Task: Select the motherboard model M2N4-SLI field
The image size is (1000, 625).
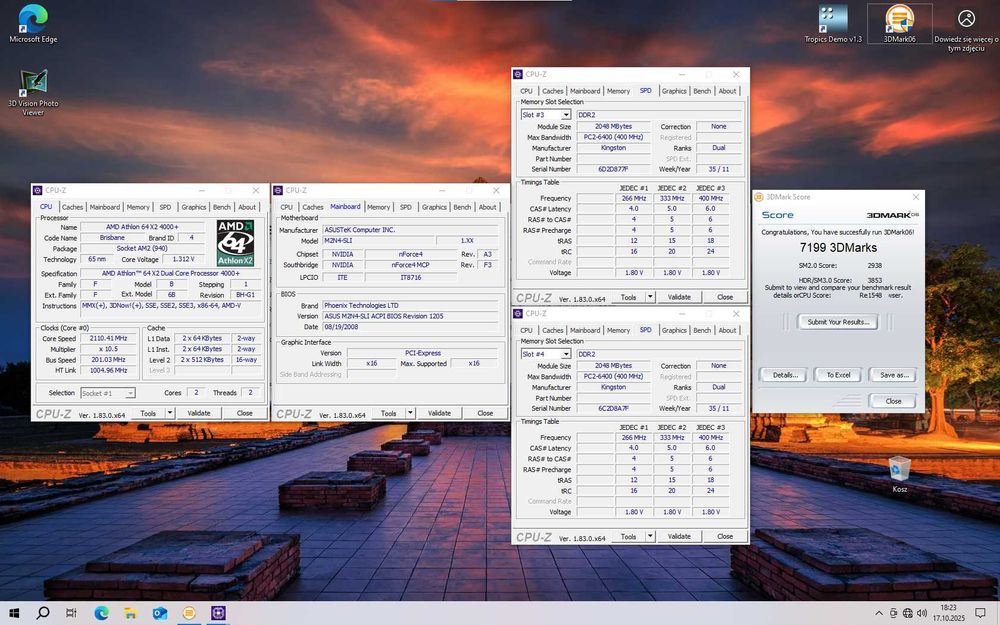Action: (x=379, y=241)
